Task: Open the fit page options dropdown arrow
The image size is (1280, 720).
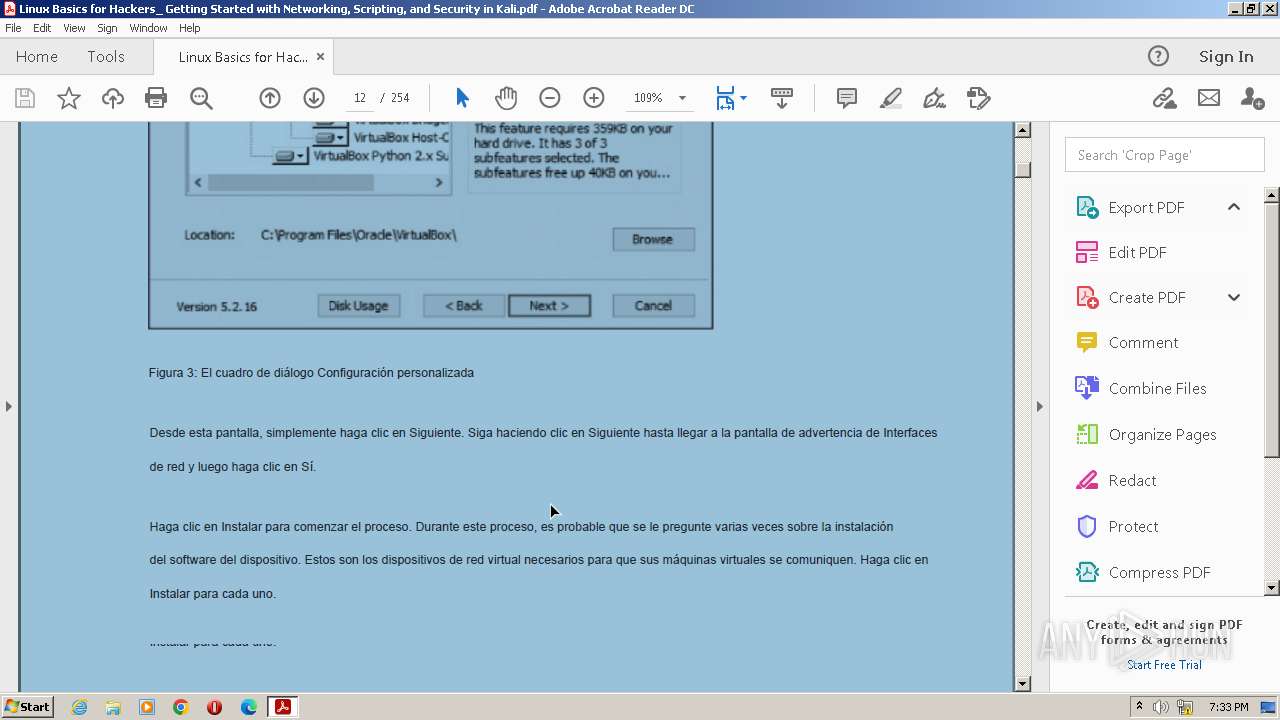Action: (x=743, y=99)
